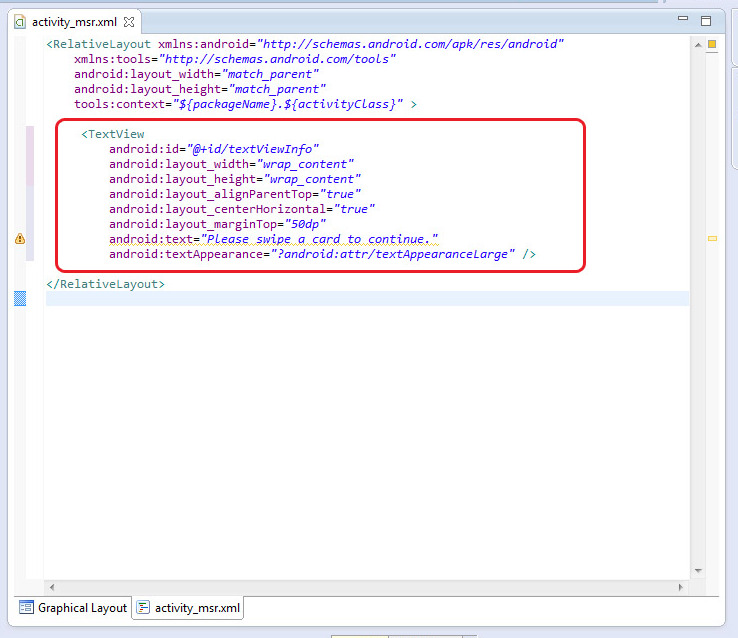Select the bottom activity_msr.xml source tab
The image size is (738, 638).
(x=188, y=607)
